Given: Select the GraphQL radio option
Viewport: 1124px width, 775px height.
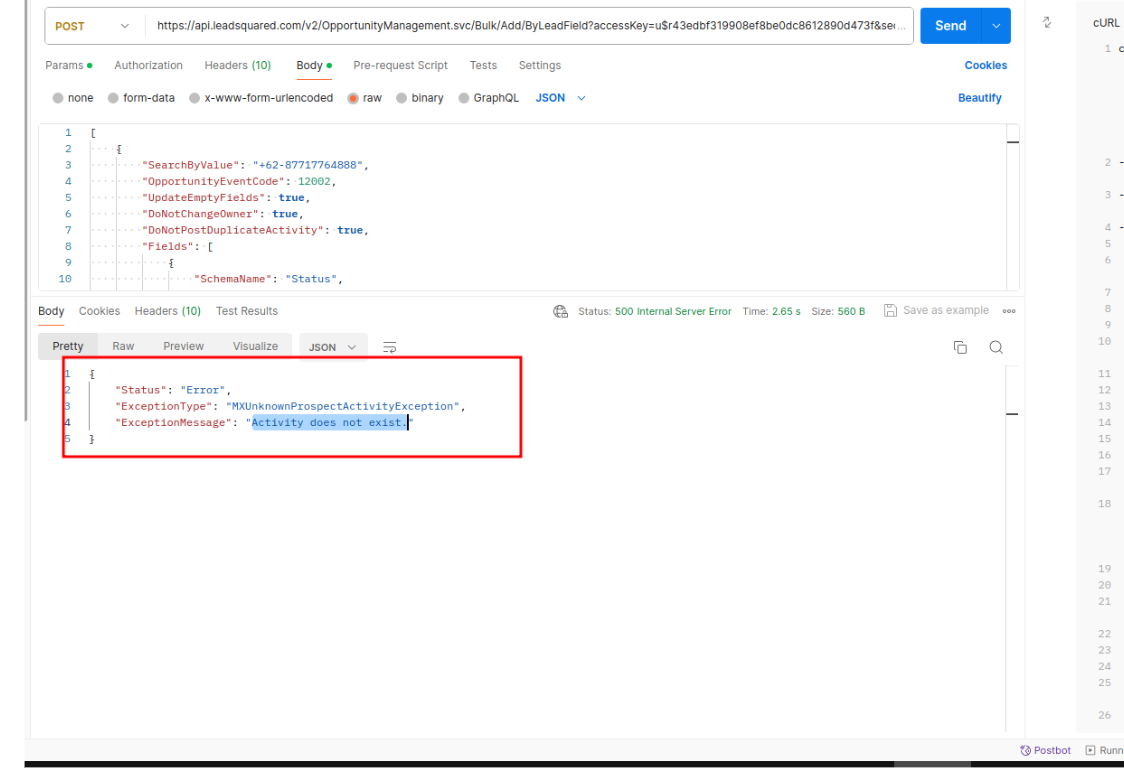Looking at the screenshot, I should click(464, 98).
